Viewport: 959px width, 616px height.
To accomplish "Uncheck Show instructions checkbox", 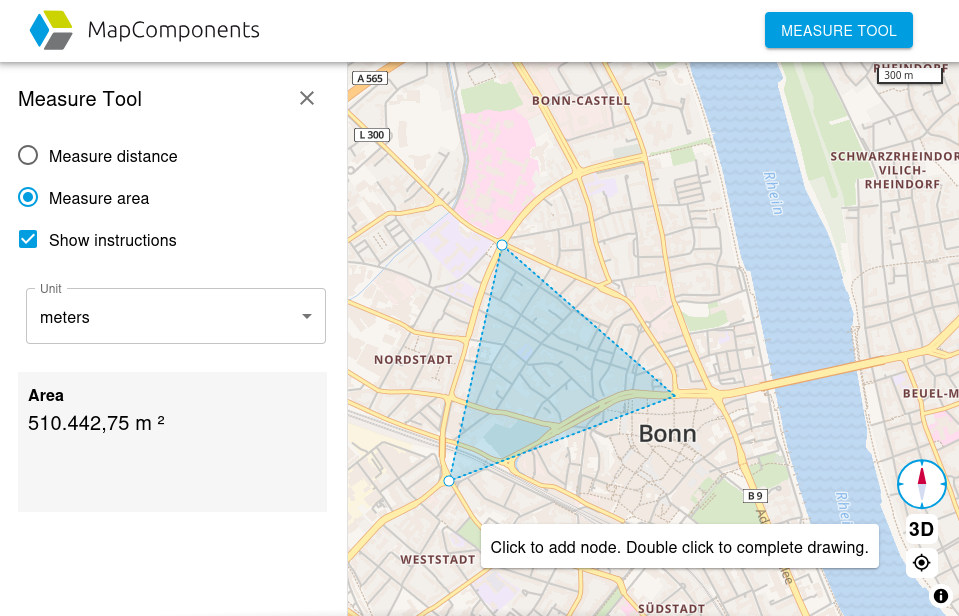I will click(28, 239).
